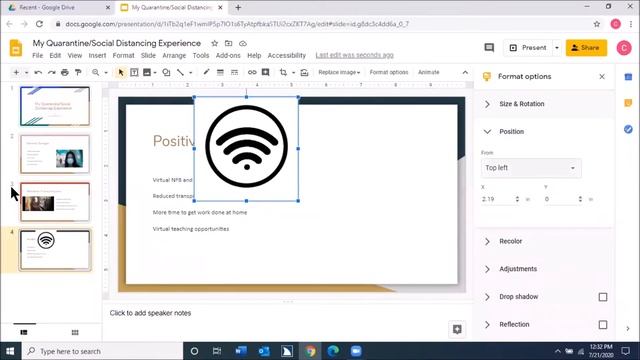This screenshot has width=640, height=360.
Task: Switch to grid view
Action: tap(75, 333)
